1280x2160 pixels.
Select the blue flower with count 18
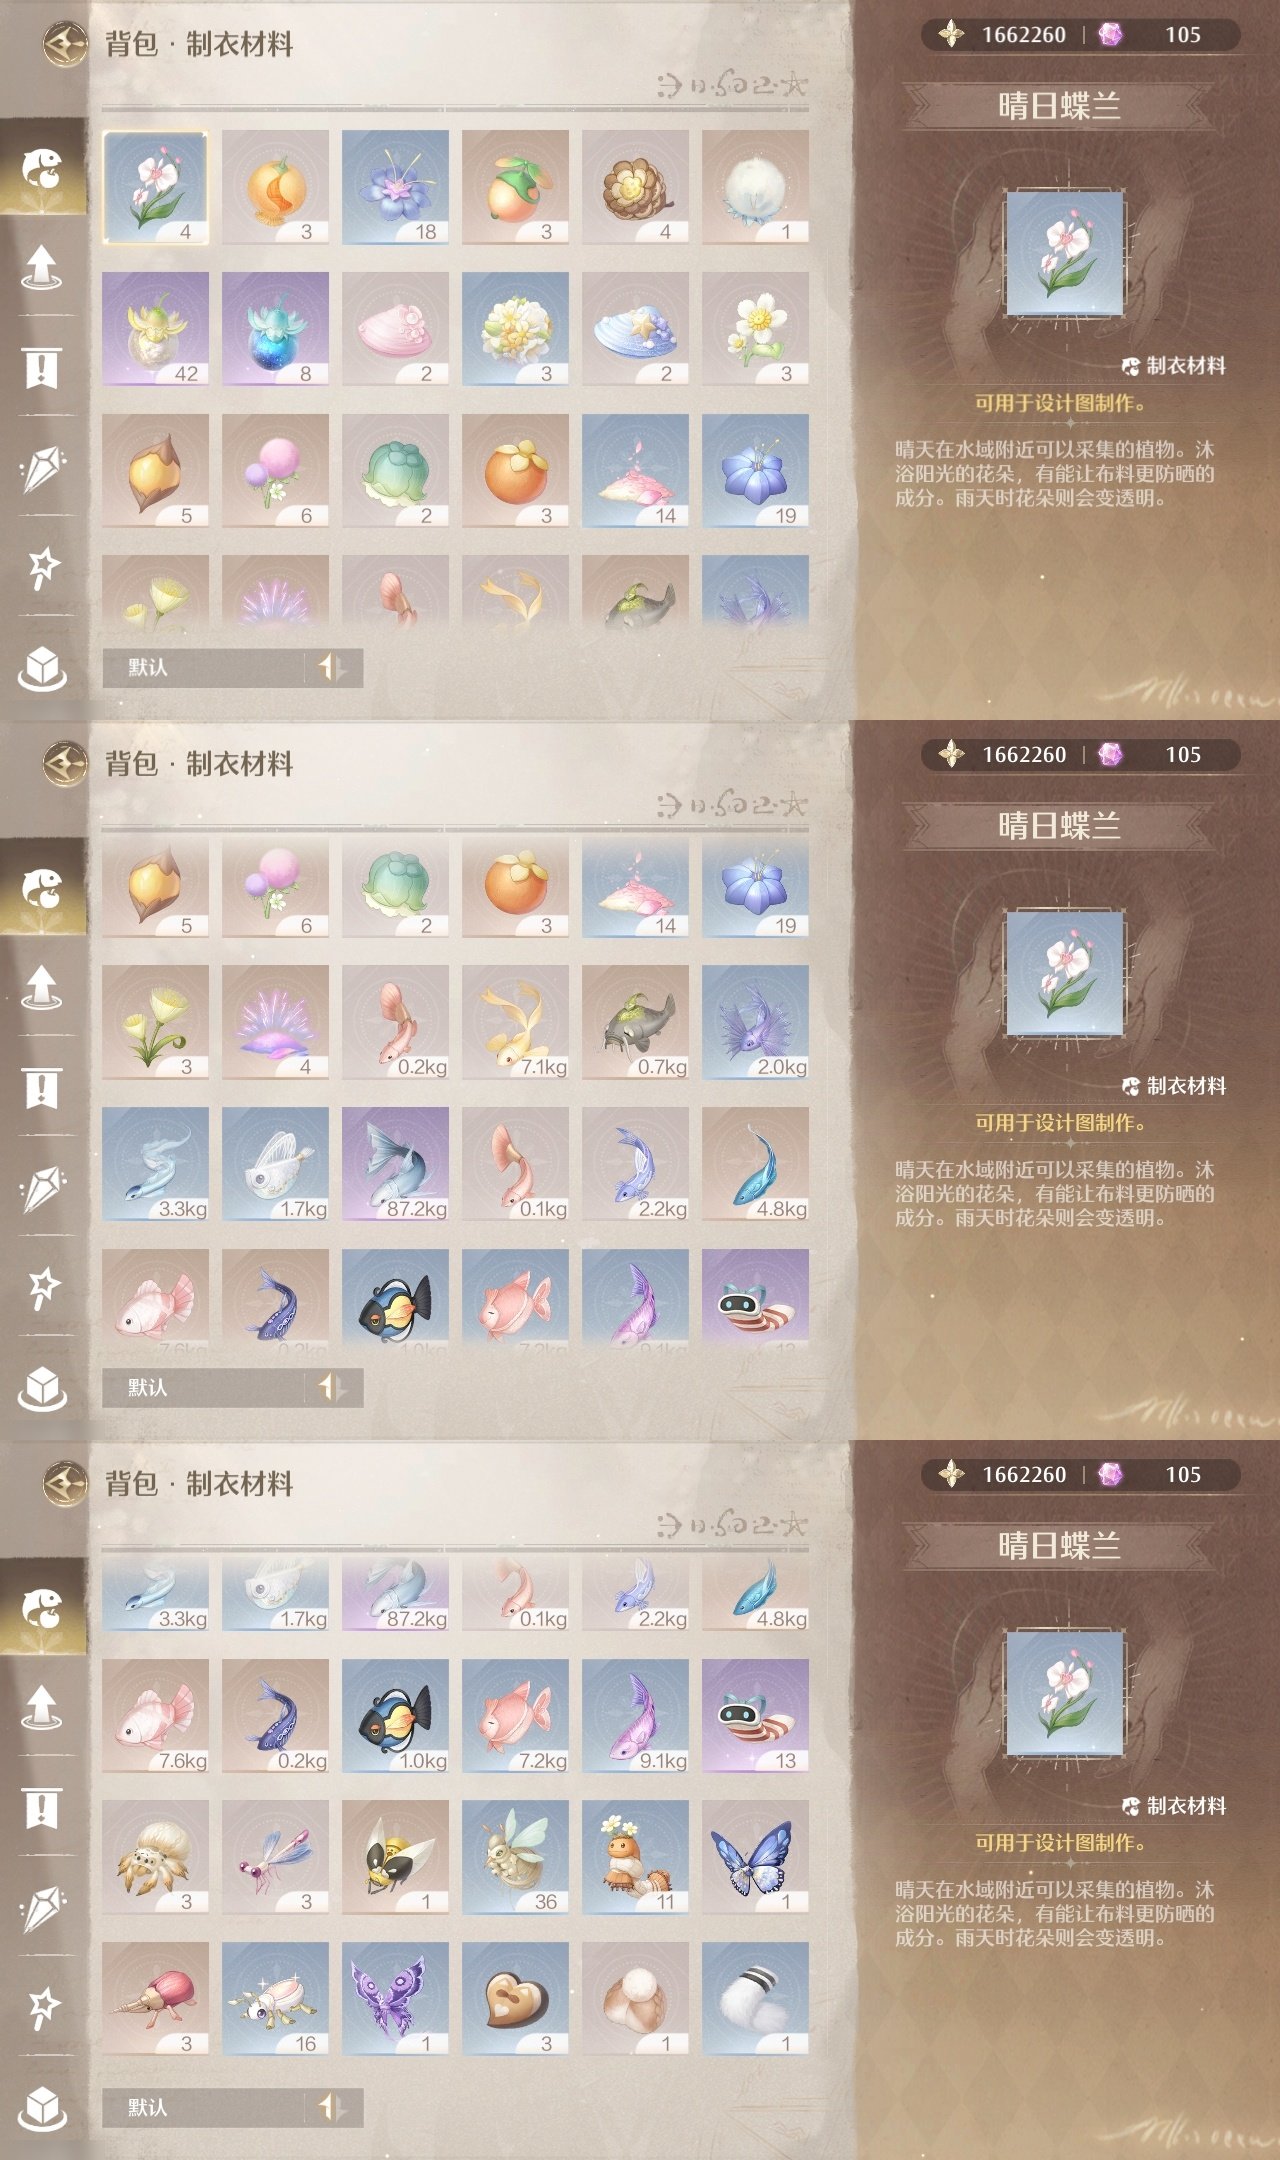pyautogui.click(x=395, y=187)
